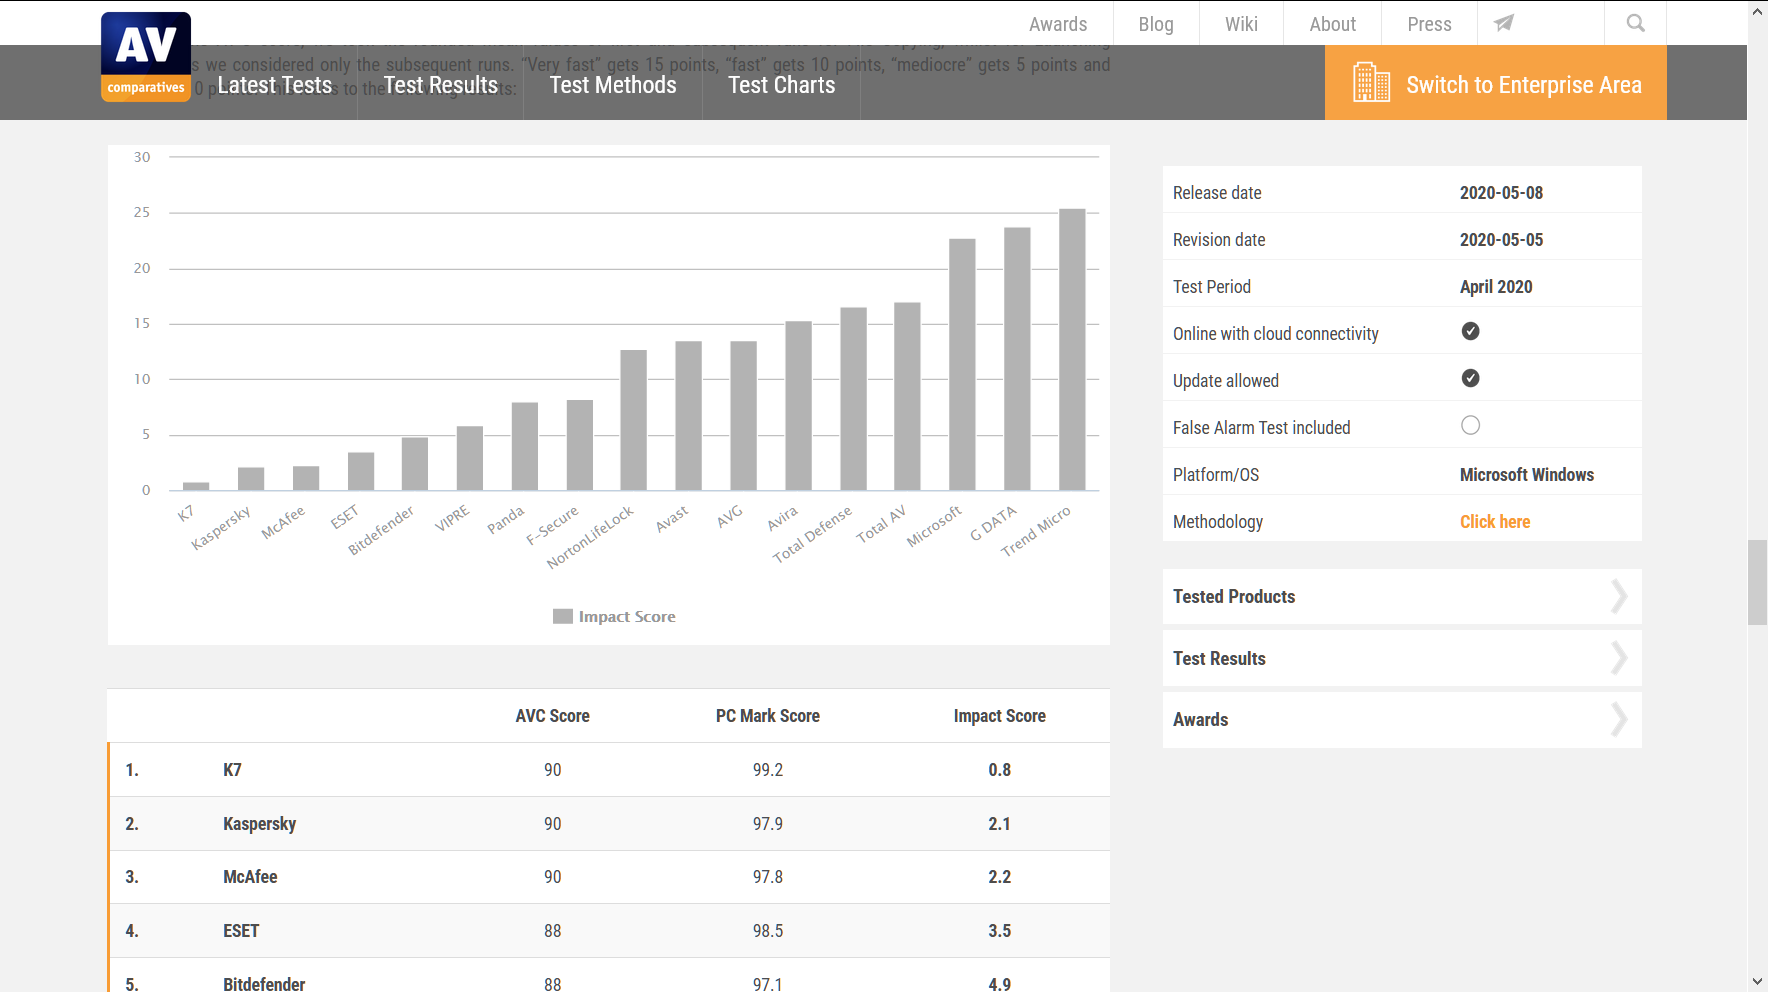The width and height of the screenshot is (1768, 992).
Task: Toggle the Impact Score legend swatch
Action: tap(563, 616)
